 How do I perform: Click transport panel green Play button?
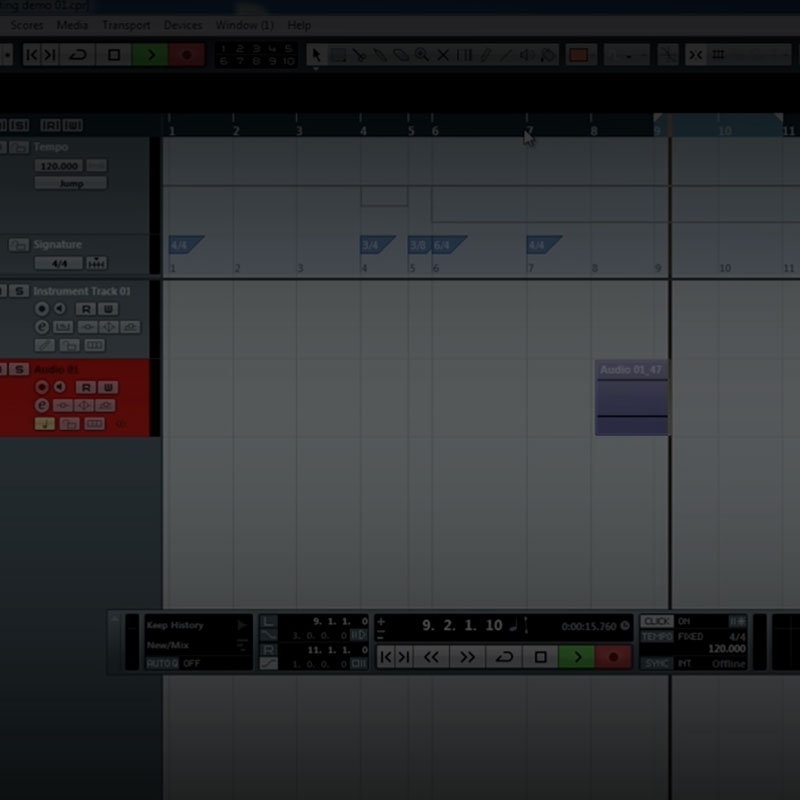pyautogui.click(x=577, y=657)
